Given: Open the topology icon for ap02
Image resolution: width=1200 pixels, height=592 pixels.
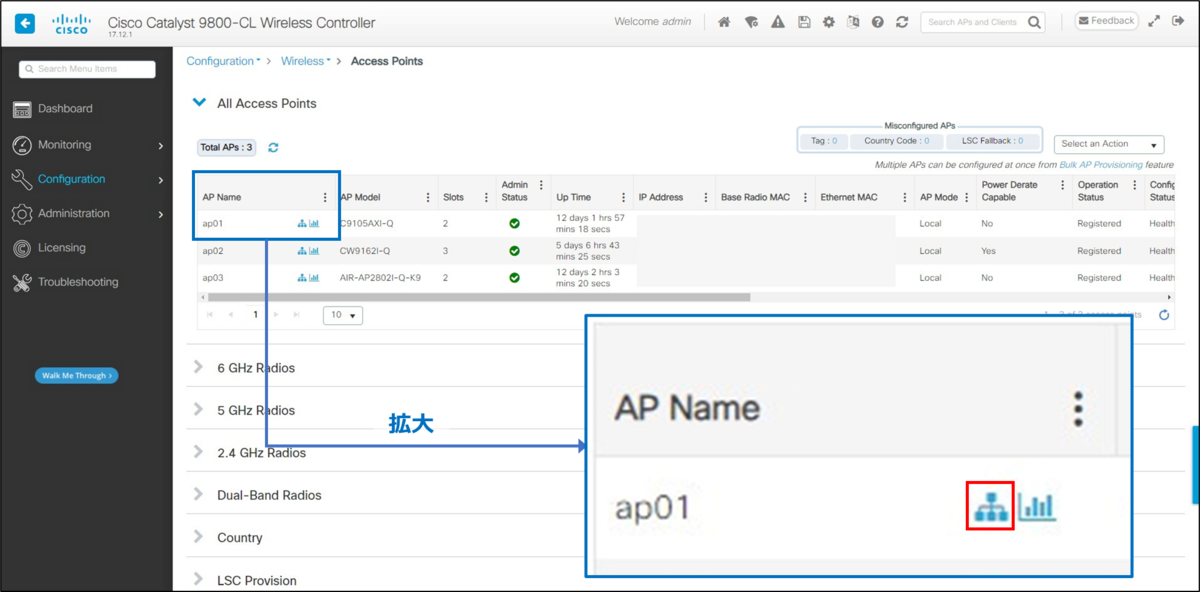Looking at the screenshot, I should [x=302, y=251].
